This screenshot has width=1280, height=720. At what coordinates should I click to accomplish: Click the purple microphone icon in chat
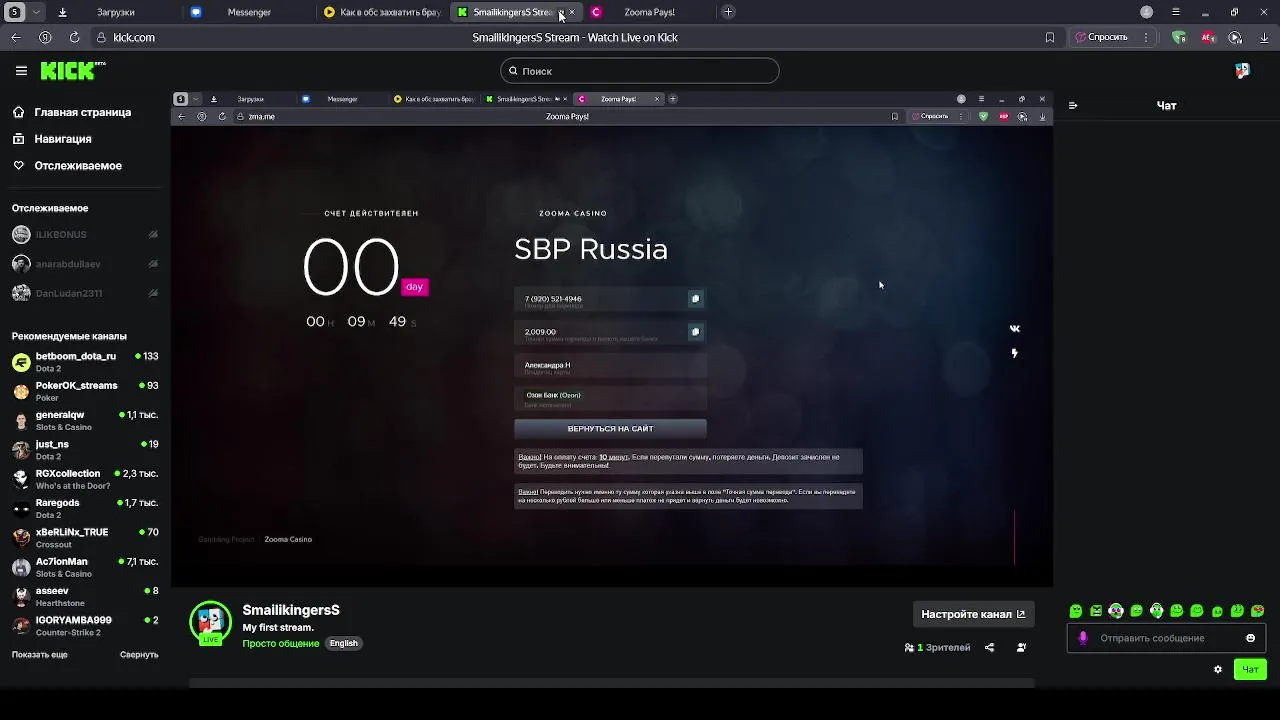click(x=1083, y=638)
